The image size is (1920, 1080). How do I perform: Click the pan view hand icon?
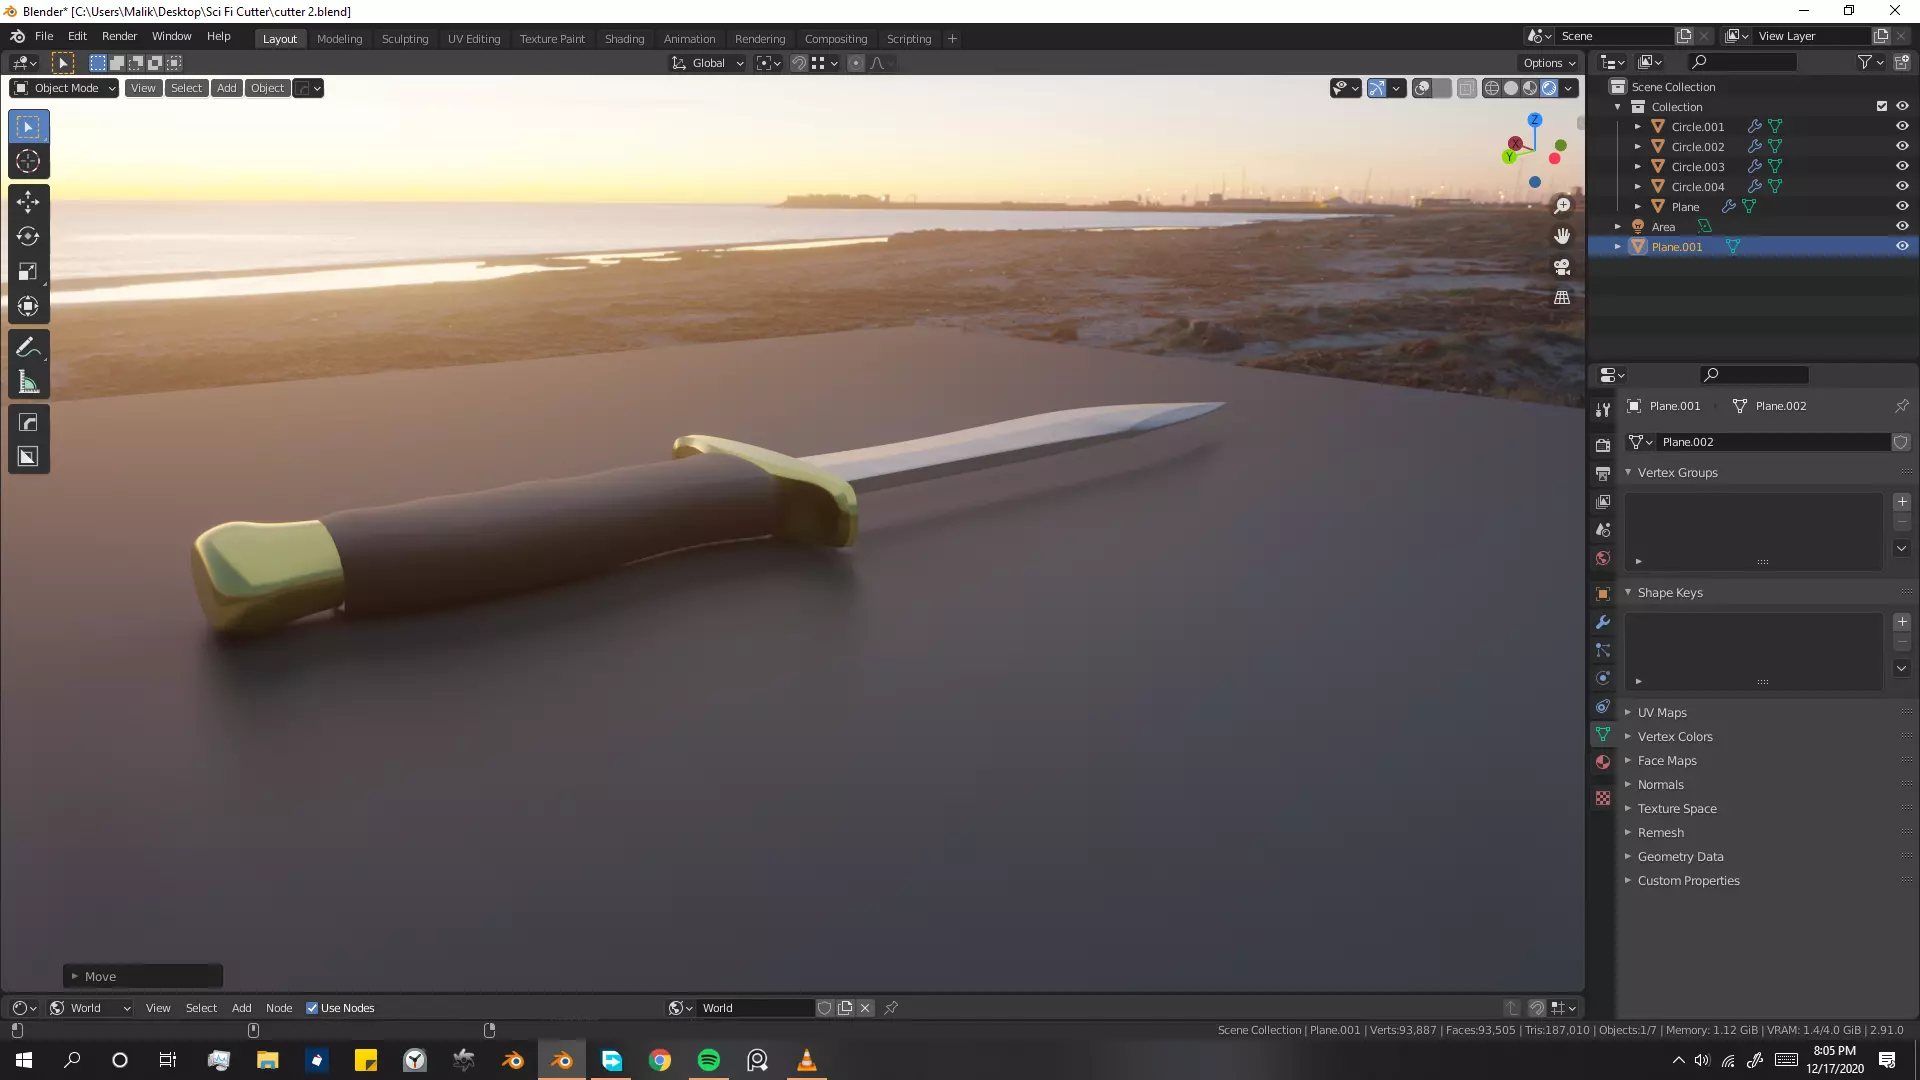(x=1562, y=236)
